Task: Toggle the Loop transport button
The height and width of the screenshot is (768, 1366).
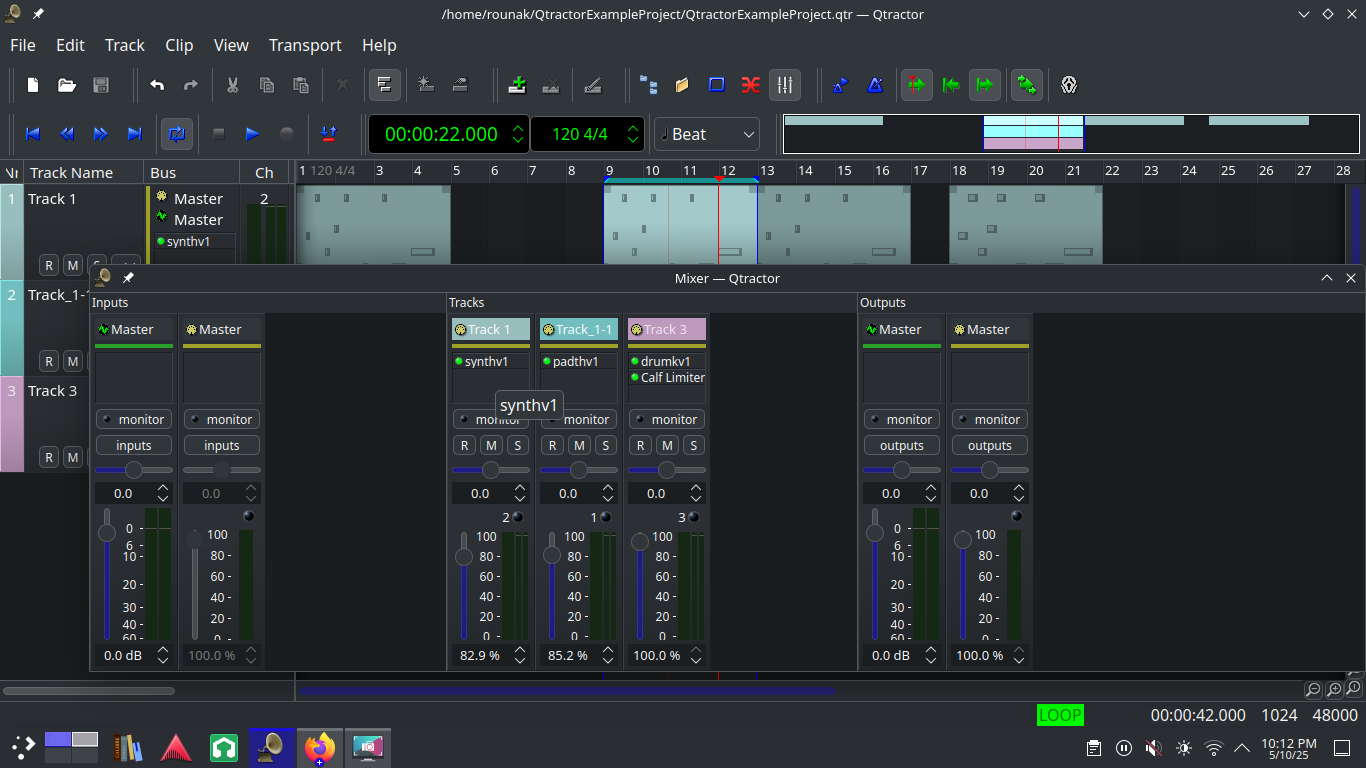Action: [176, 134]
